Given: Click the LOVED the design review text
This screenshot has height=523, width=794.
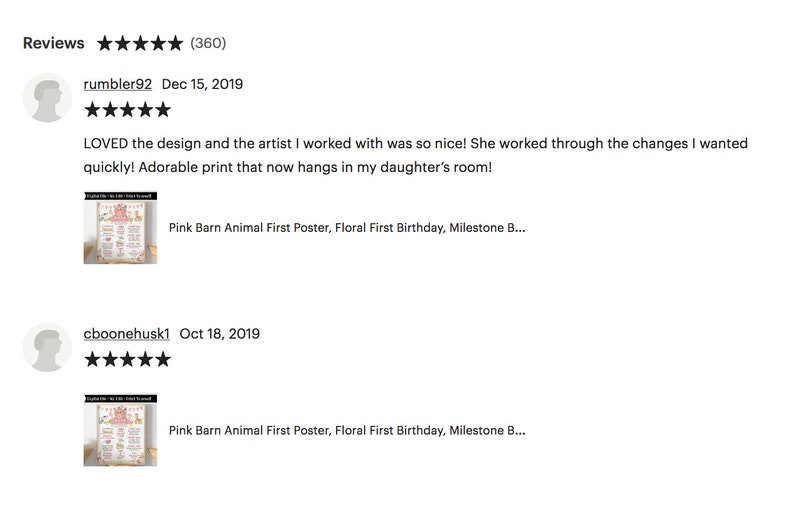Looking at the screenshot, I should click(415, 155).
